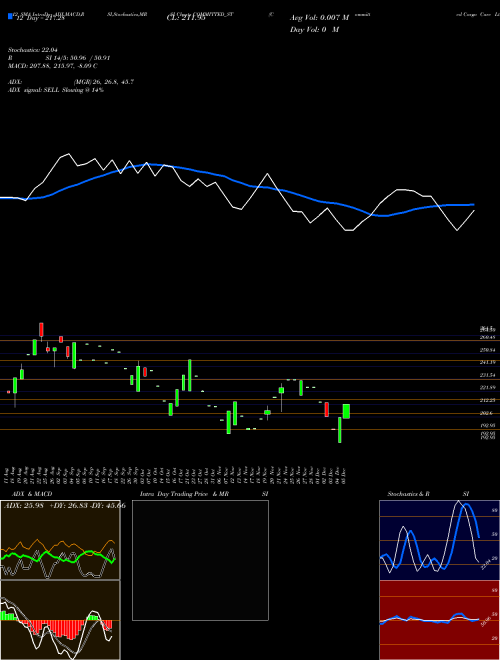Screen dimensions: 500x660
Task: Click the 'ADX: (MGR) 26, 26.8, 45.7' readout
Action: point(71,82)
